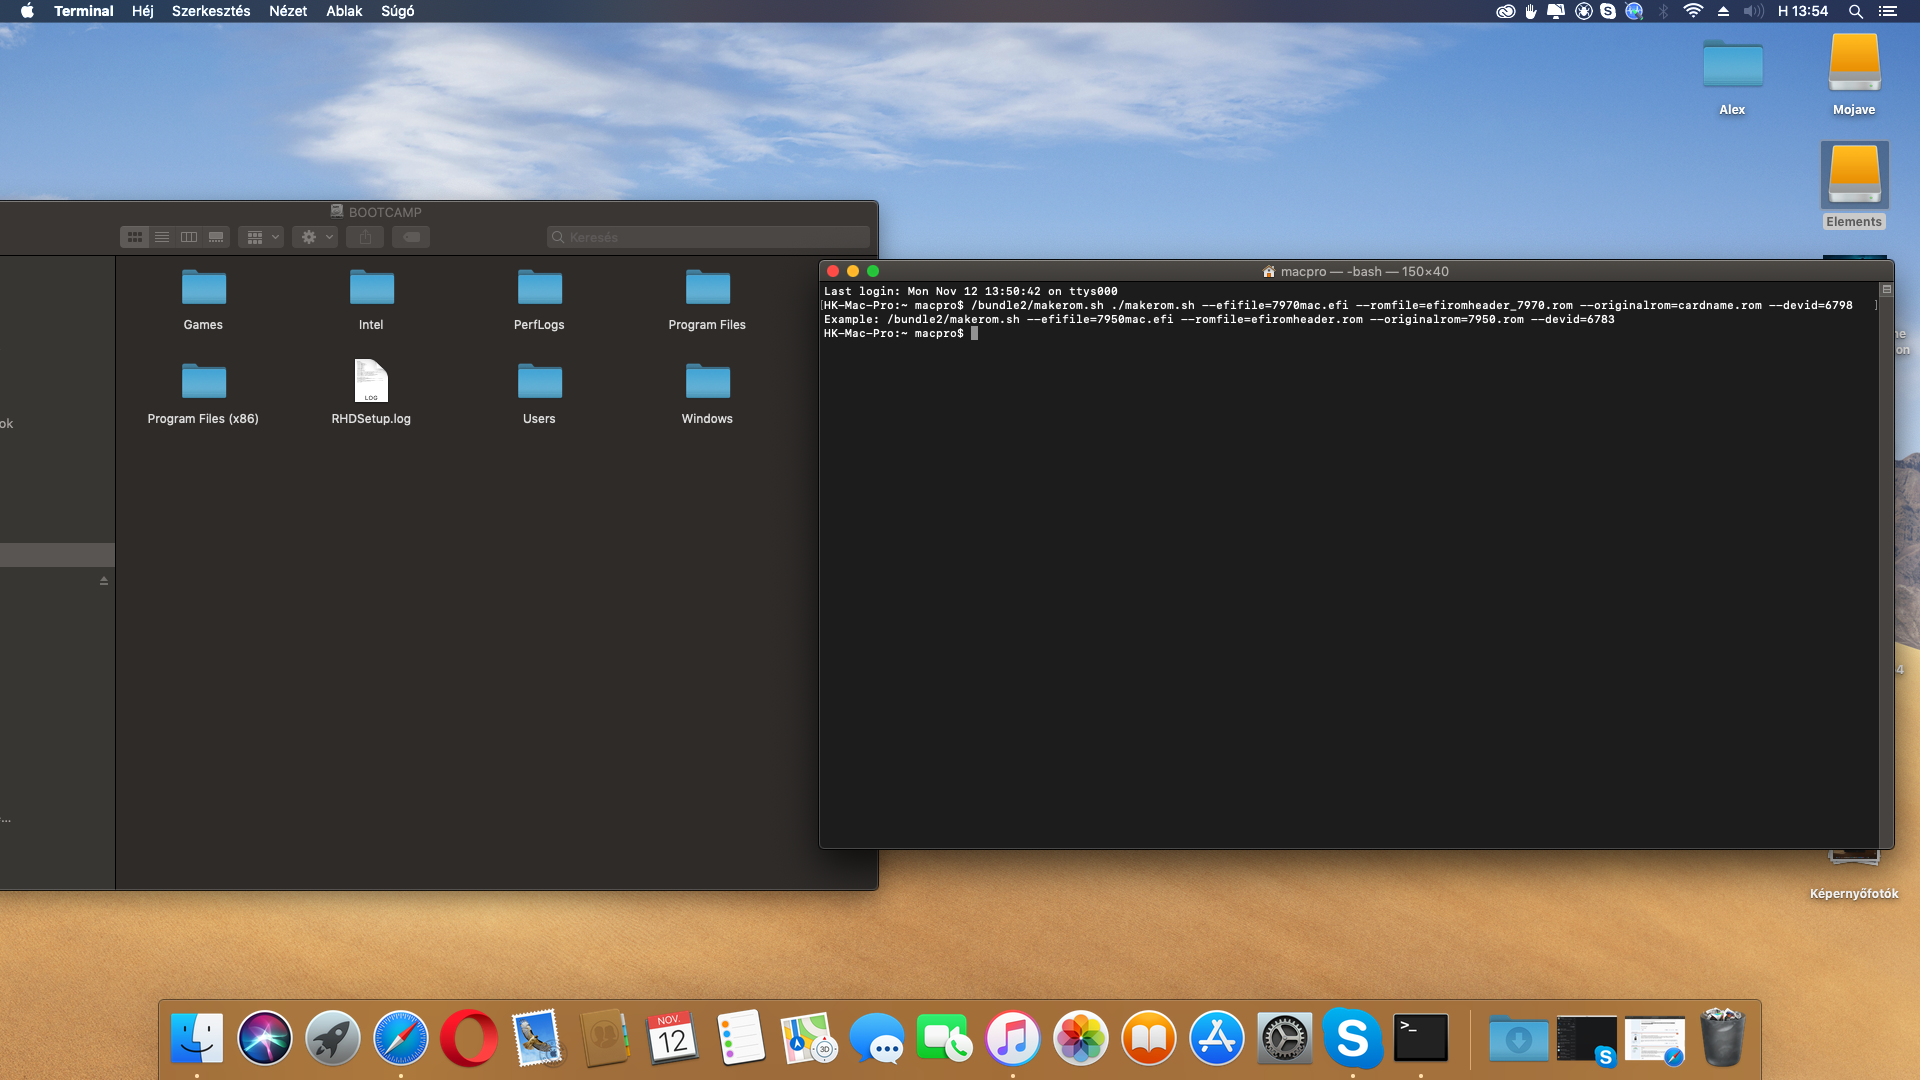Open Spotlight search in menu bar

point(1855,11)
